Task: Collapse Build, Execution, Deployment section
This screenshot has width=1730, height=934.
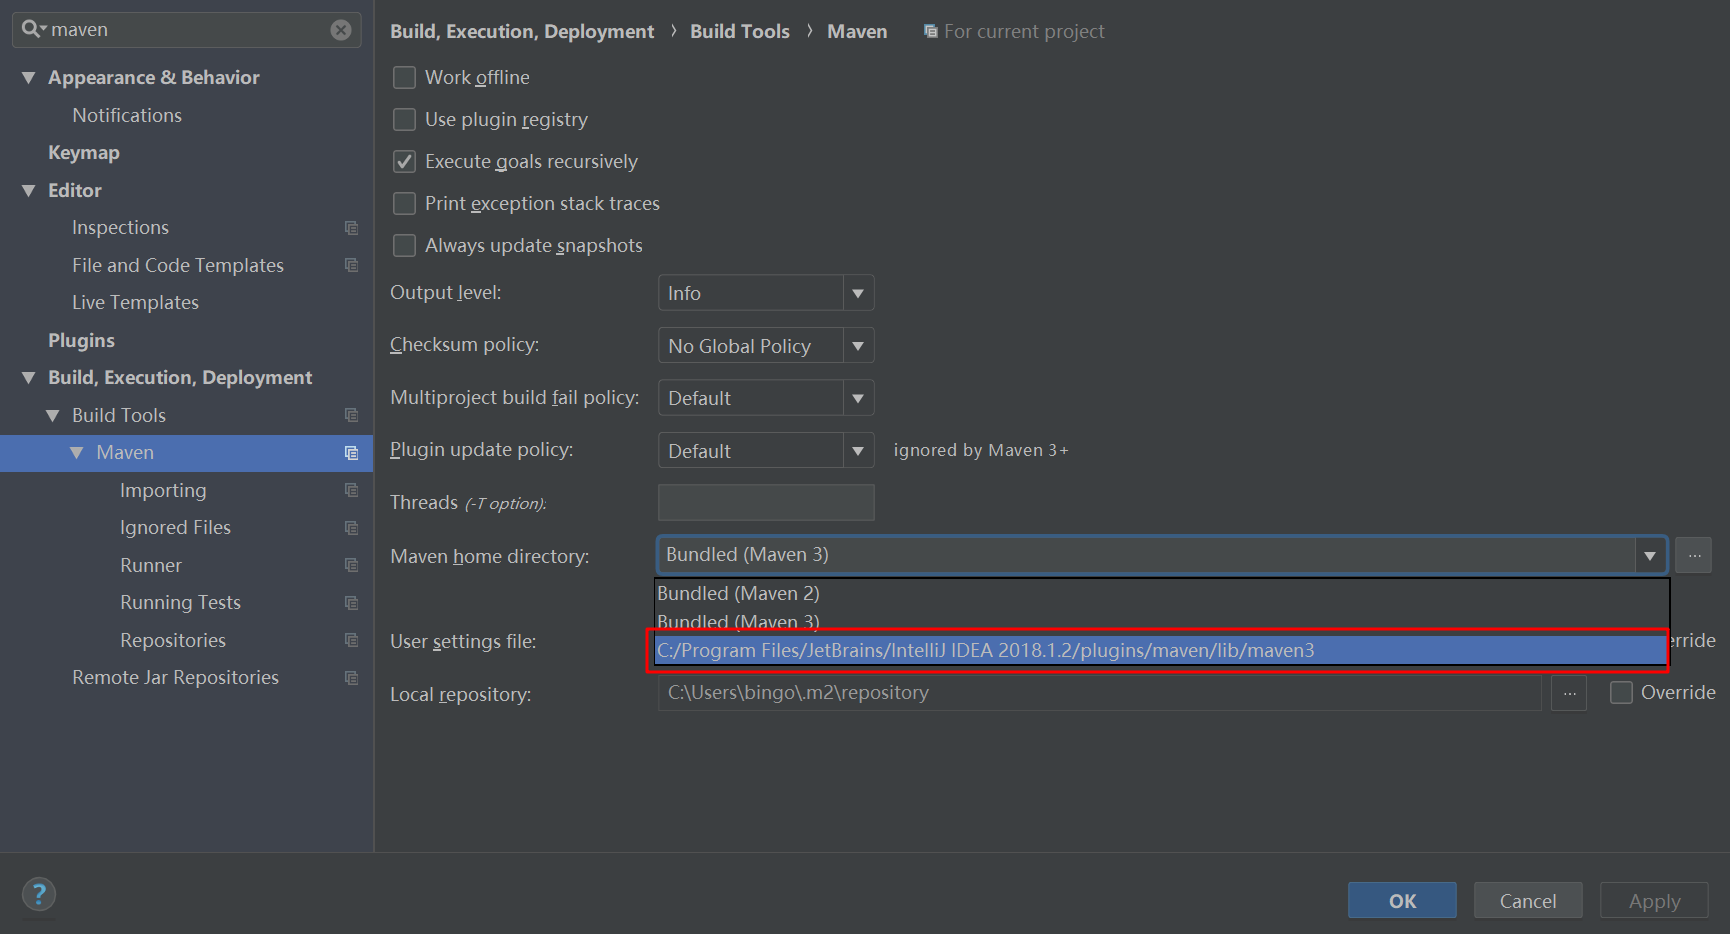Action: click(x=28, y=378)
